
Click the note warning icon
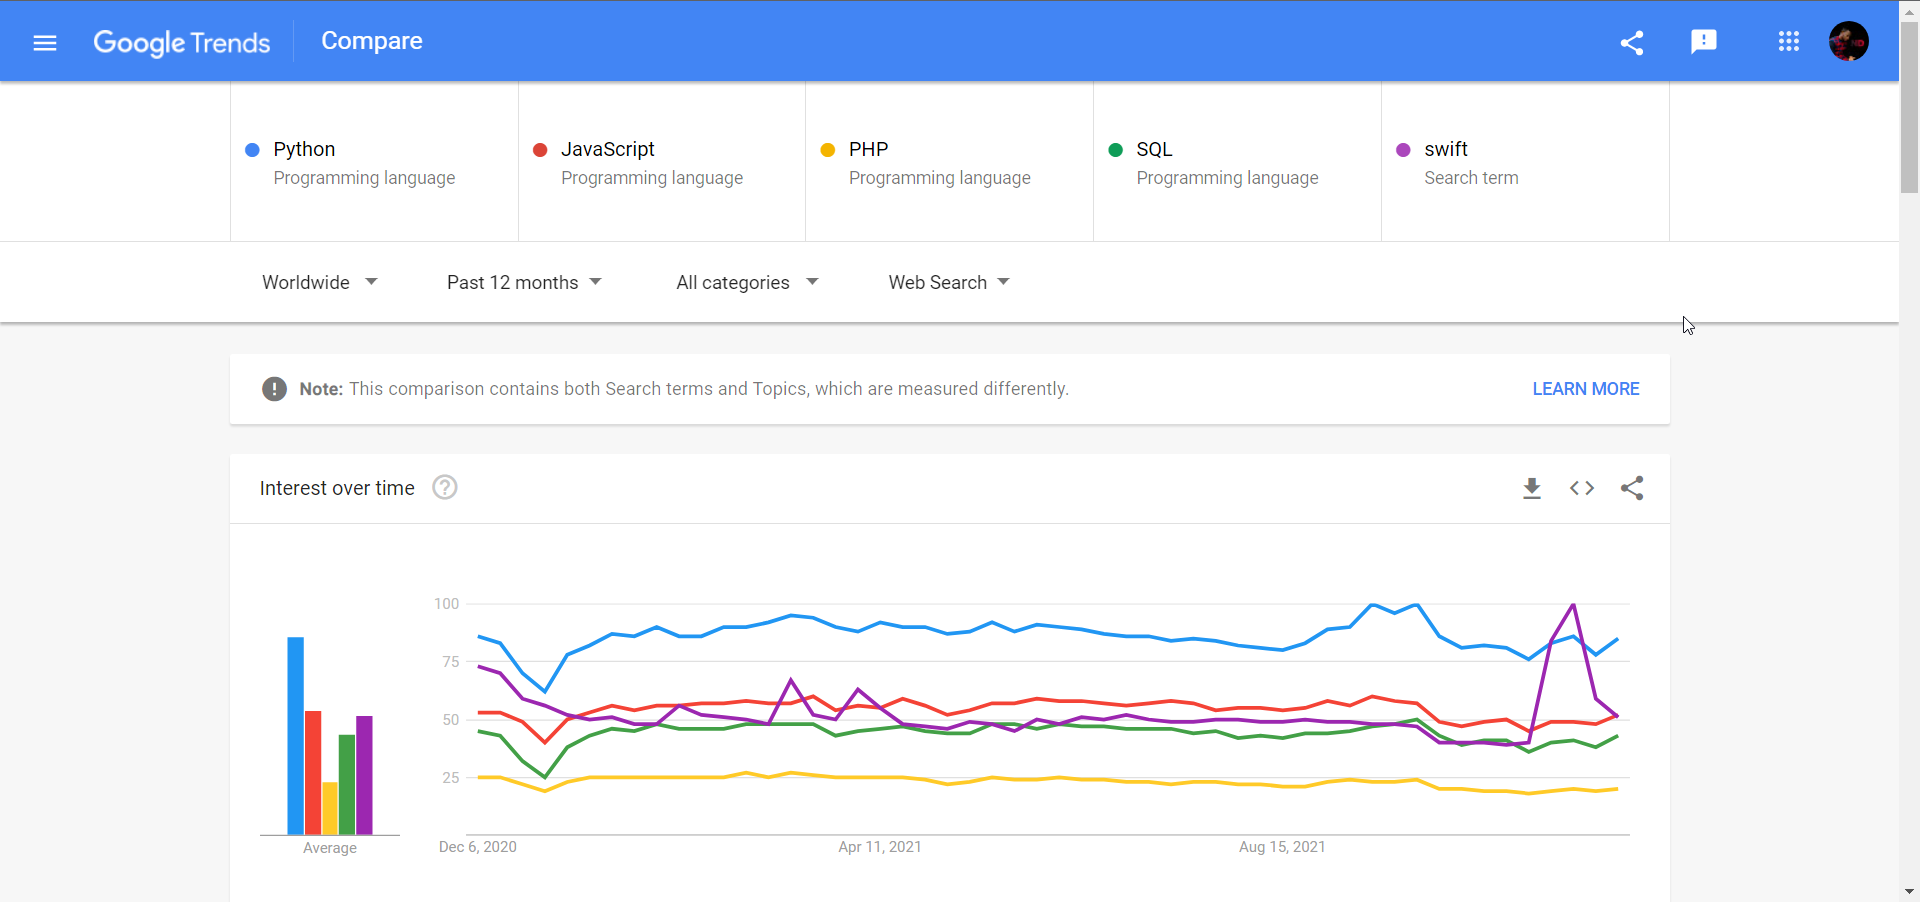point(274,389)
